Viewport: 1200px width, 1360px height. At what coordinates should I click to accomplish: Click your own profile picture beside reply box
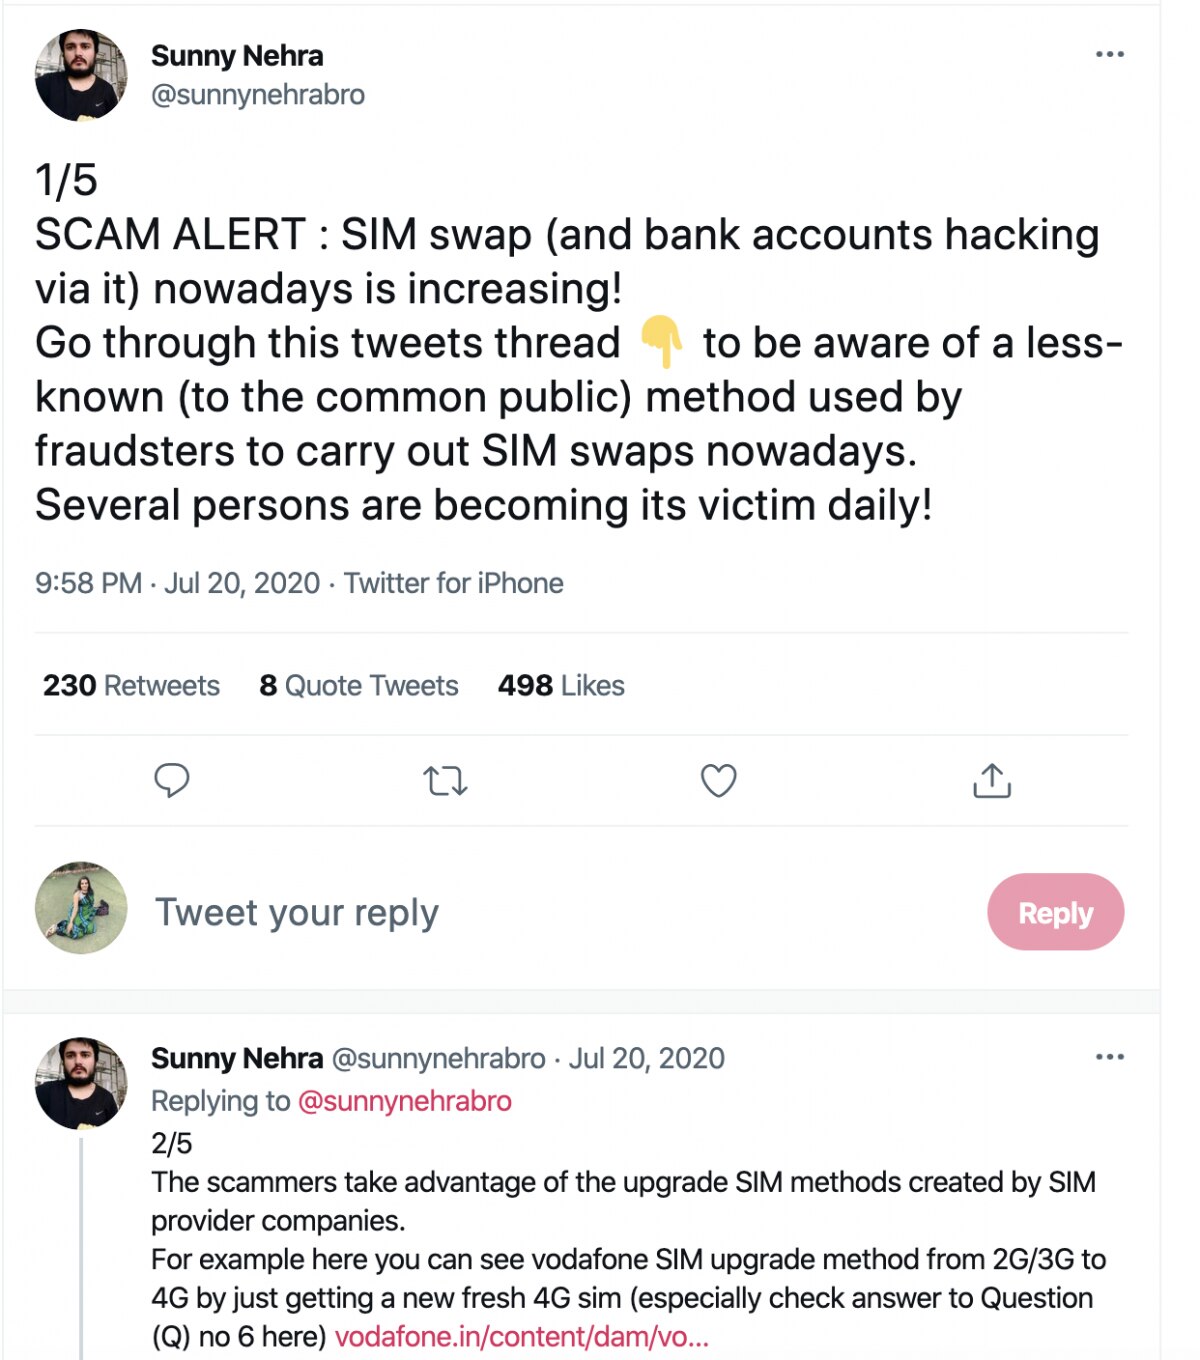[81, 907]
